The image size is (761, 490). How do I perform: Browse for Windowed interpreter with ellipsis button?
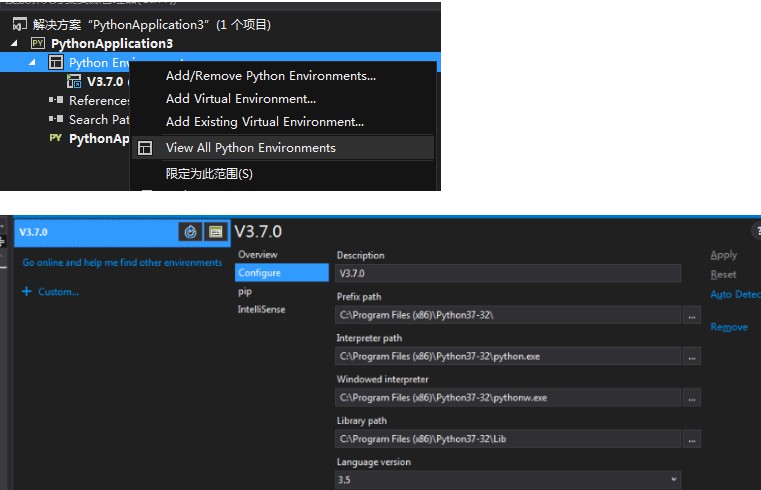[x=692, y=398]
